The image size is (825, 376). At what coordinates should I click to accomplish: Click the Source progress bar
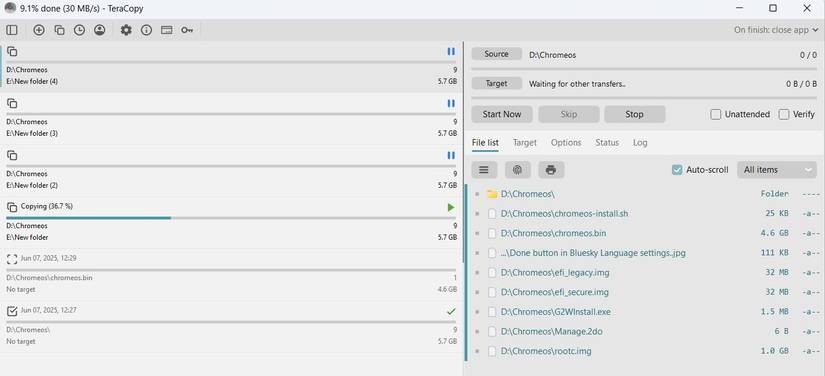tap(644, 68)
